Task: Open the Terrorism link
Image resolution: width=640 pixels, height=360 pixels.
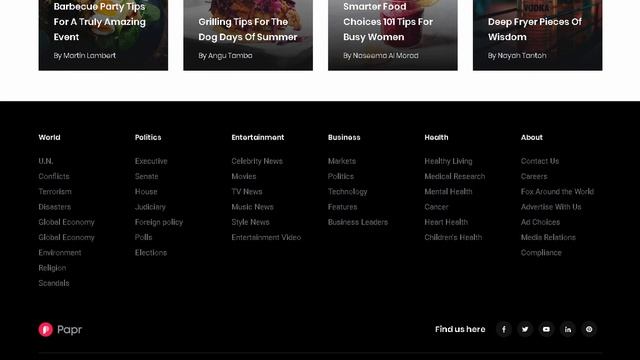Action: click(55, 191)
